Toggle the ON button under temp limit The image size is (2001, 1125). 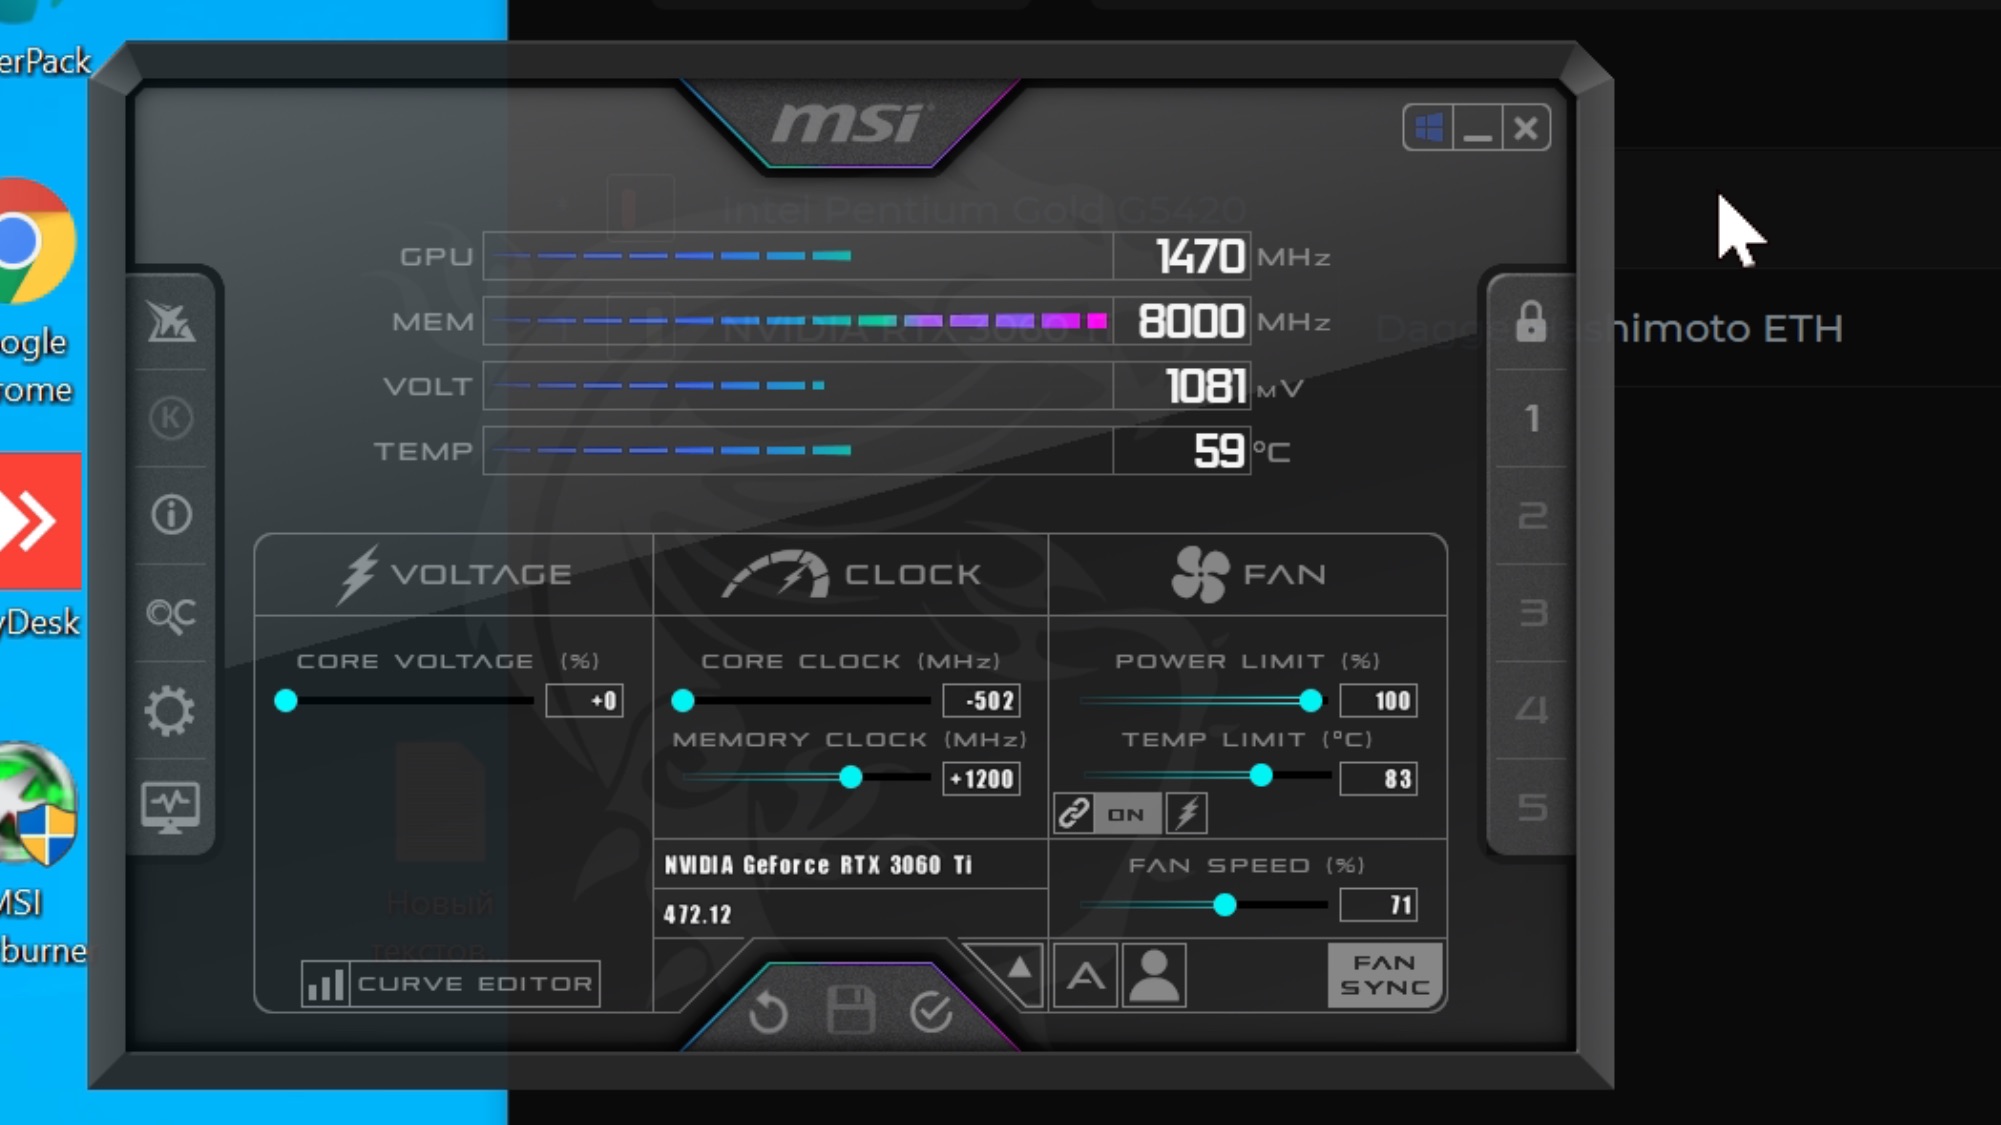[1127, 813]
